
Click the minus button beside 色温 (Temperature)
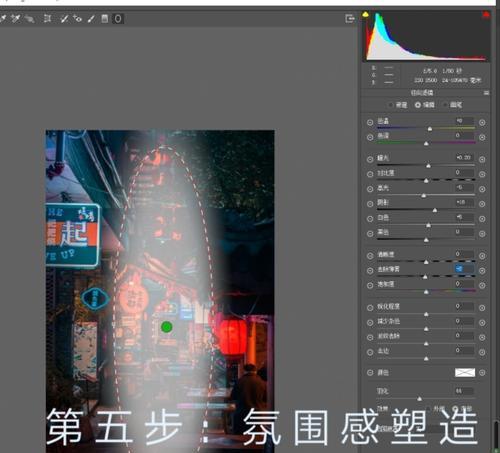(370, 123)
